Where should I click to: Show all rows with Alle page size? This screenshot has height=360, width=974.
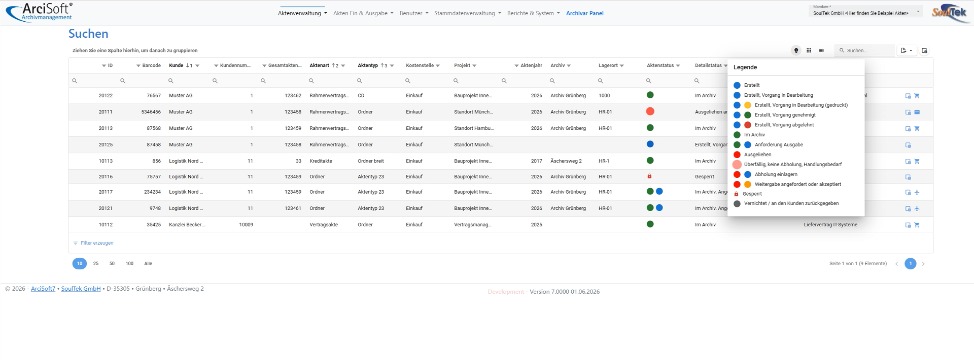[148, 263]
